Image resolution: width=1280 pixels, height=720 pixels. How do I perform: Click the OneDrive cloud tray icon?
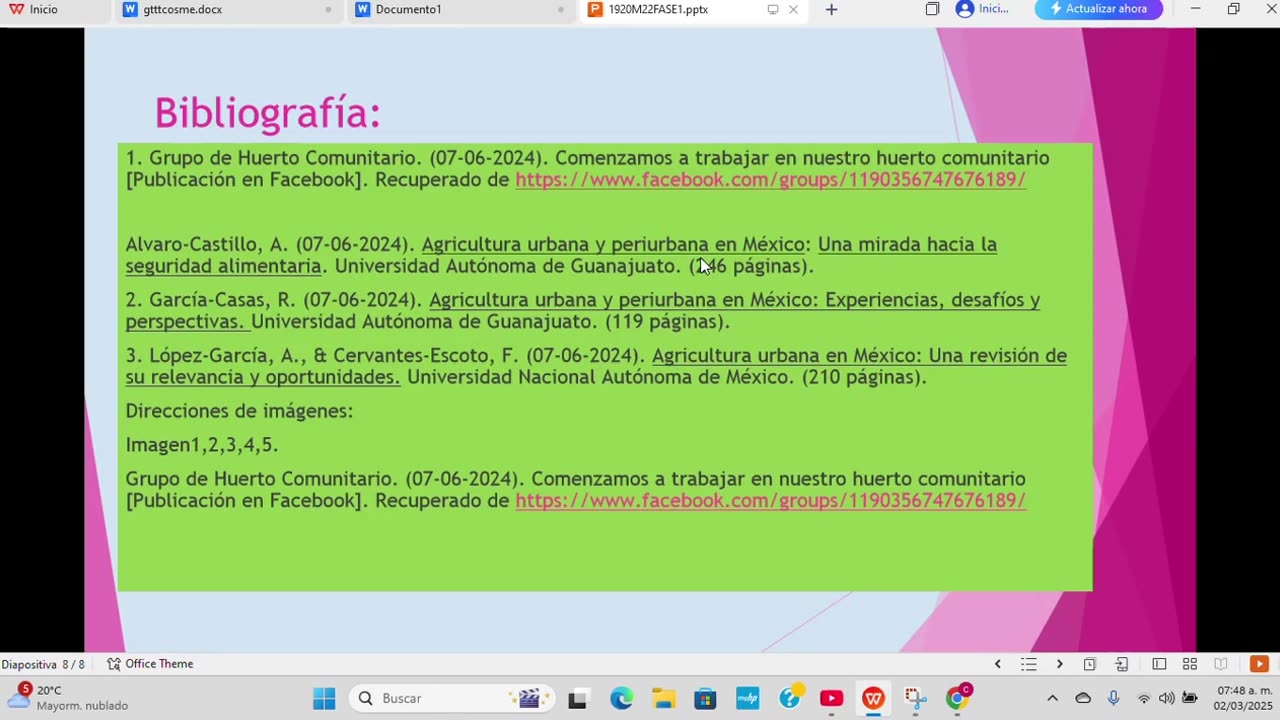[x=1083, y=698]
